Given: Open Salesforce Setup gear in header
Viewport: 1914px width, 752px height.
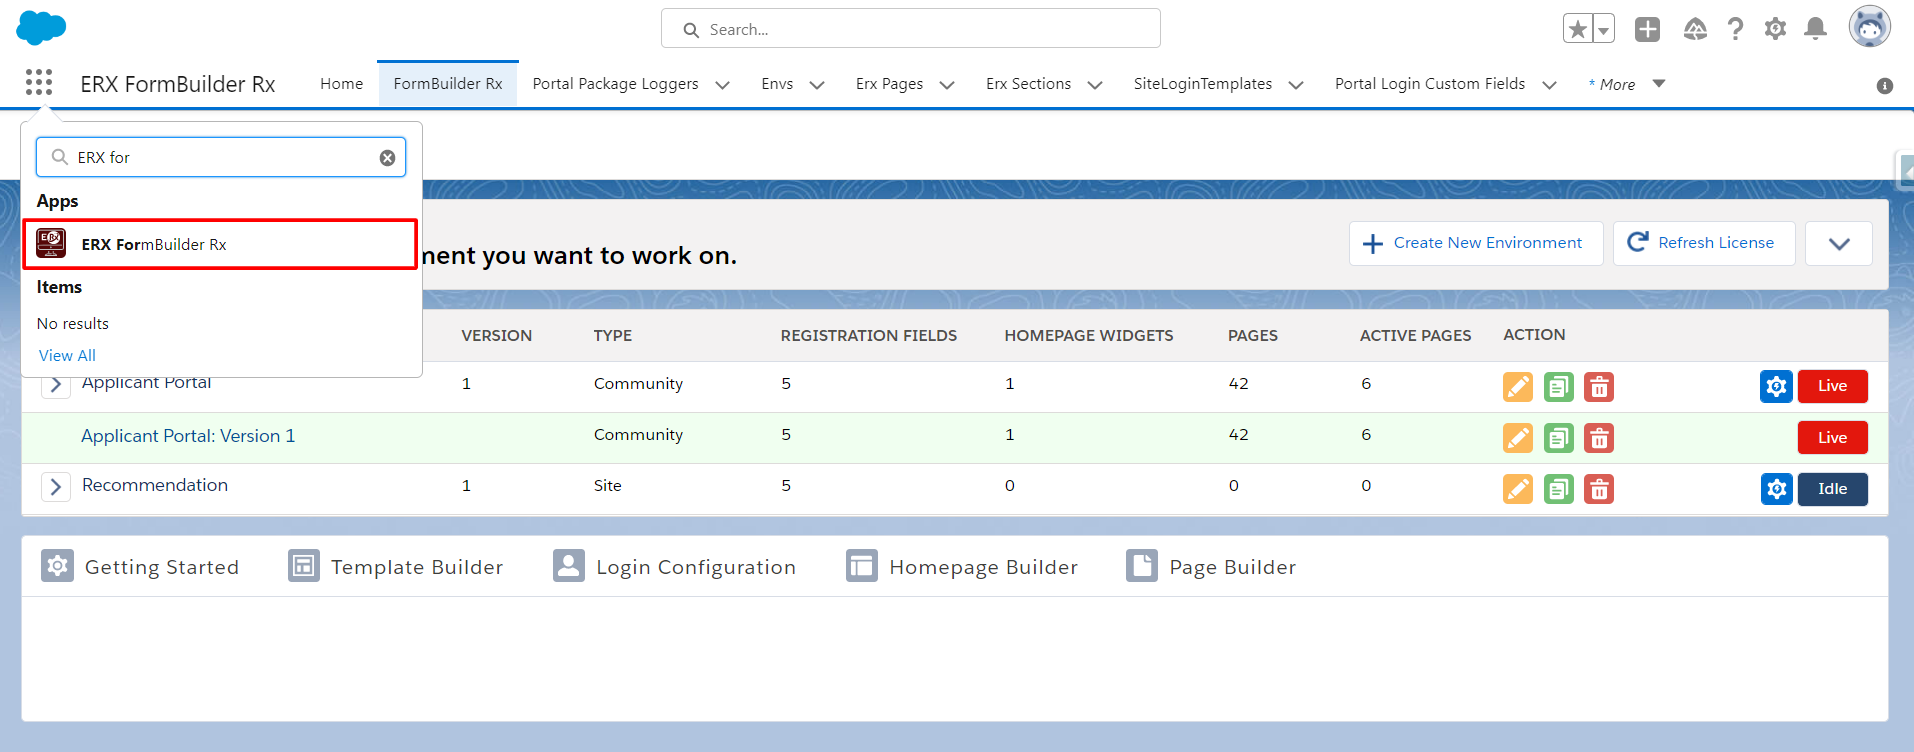Looking at the screenshot, I should (1775, 29).
